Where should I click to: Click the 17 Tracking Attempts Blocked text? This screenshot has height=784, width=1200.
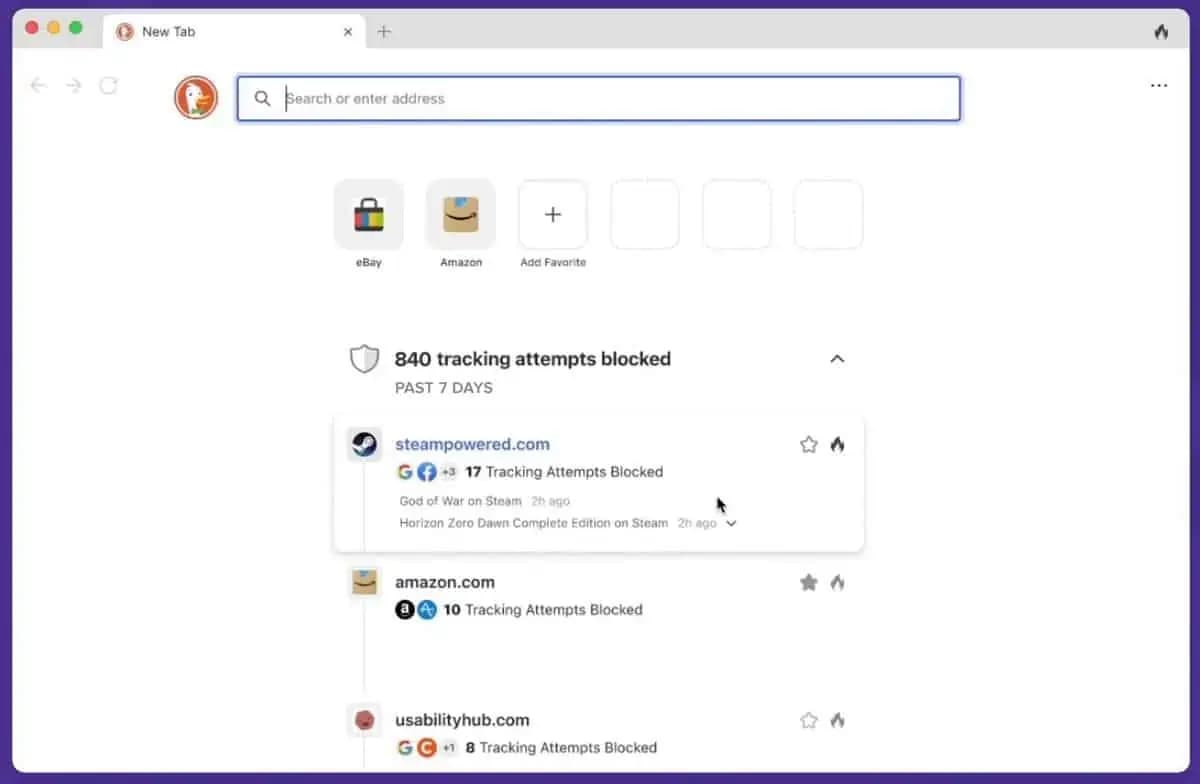point(564,472)
